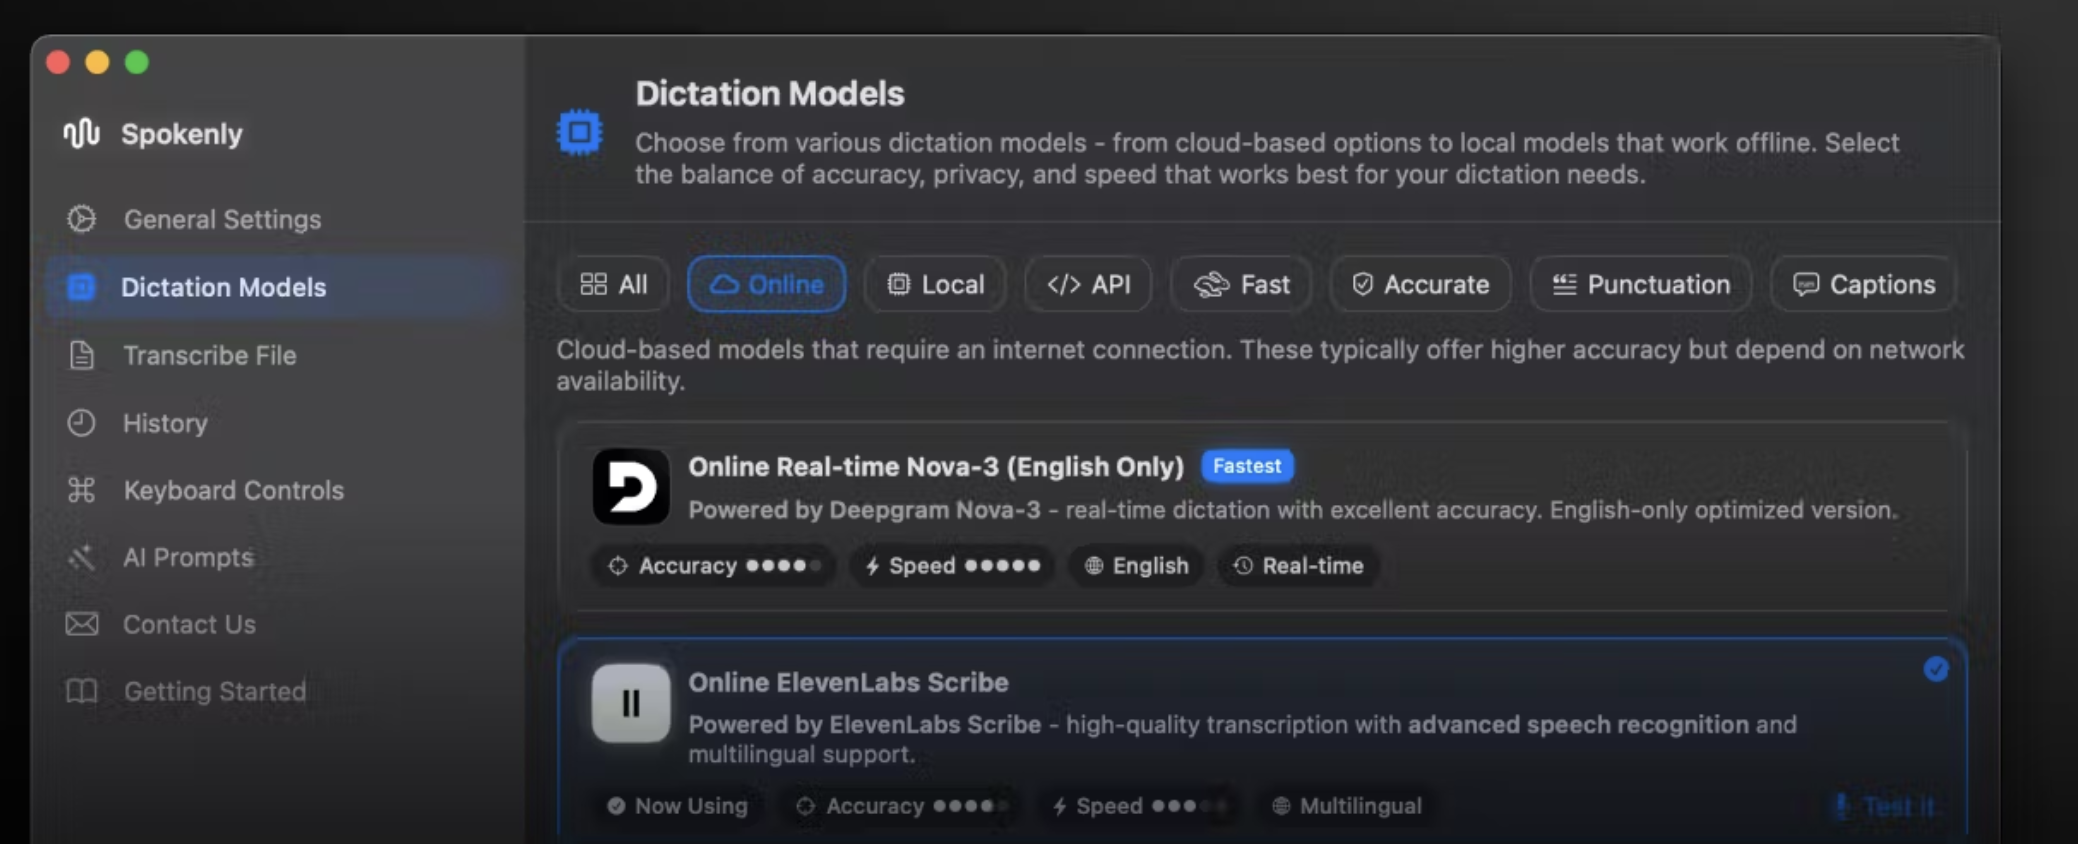Click the ElevenLabs Scribe logo icon

[631, 703]
